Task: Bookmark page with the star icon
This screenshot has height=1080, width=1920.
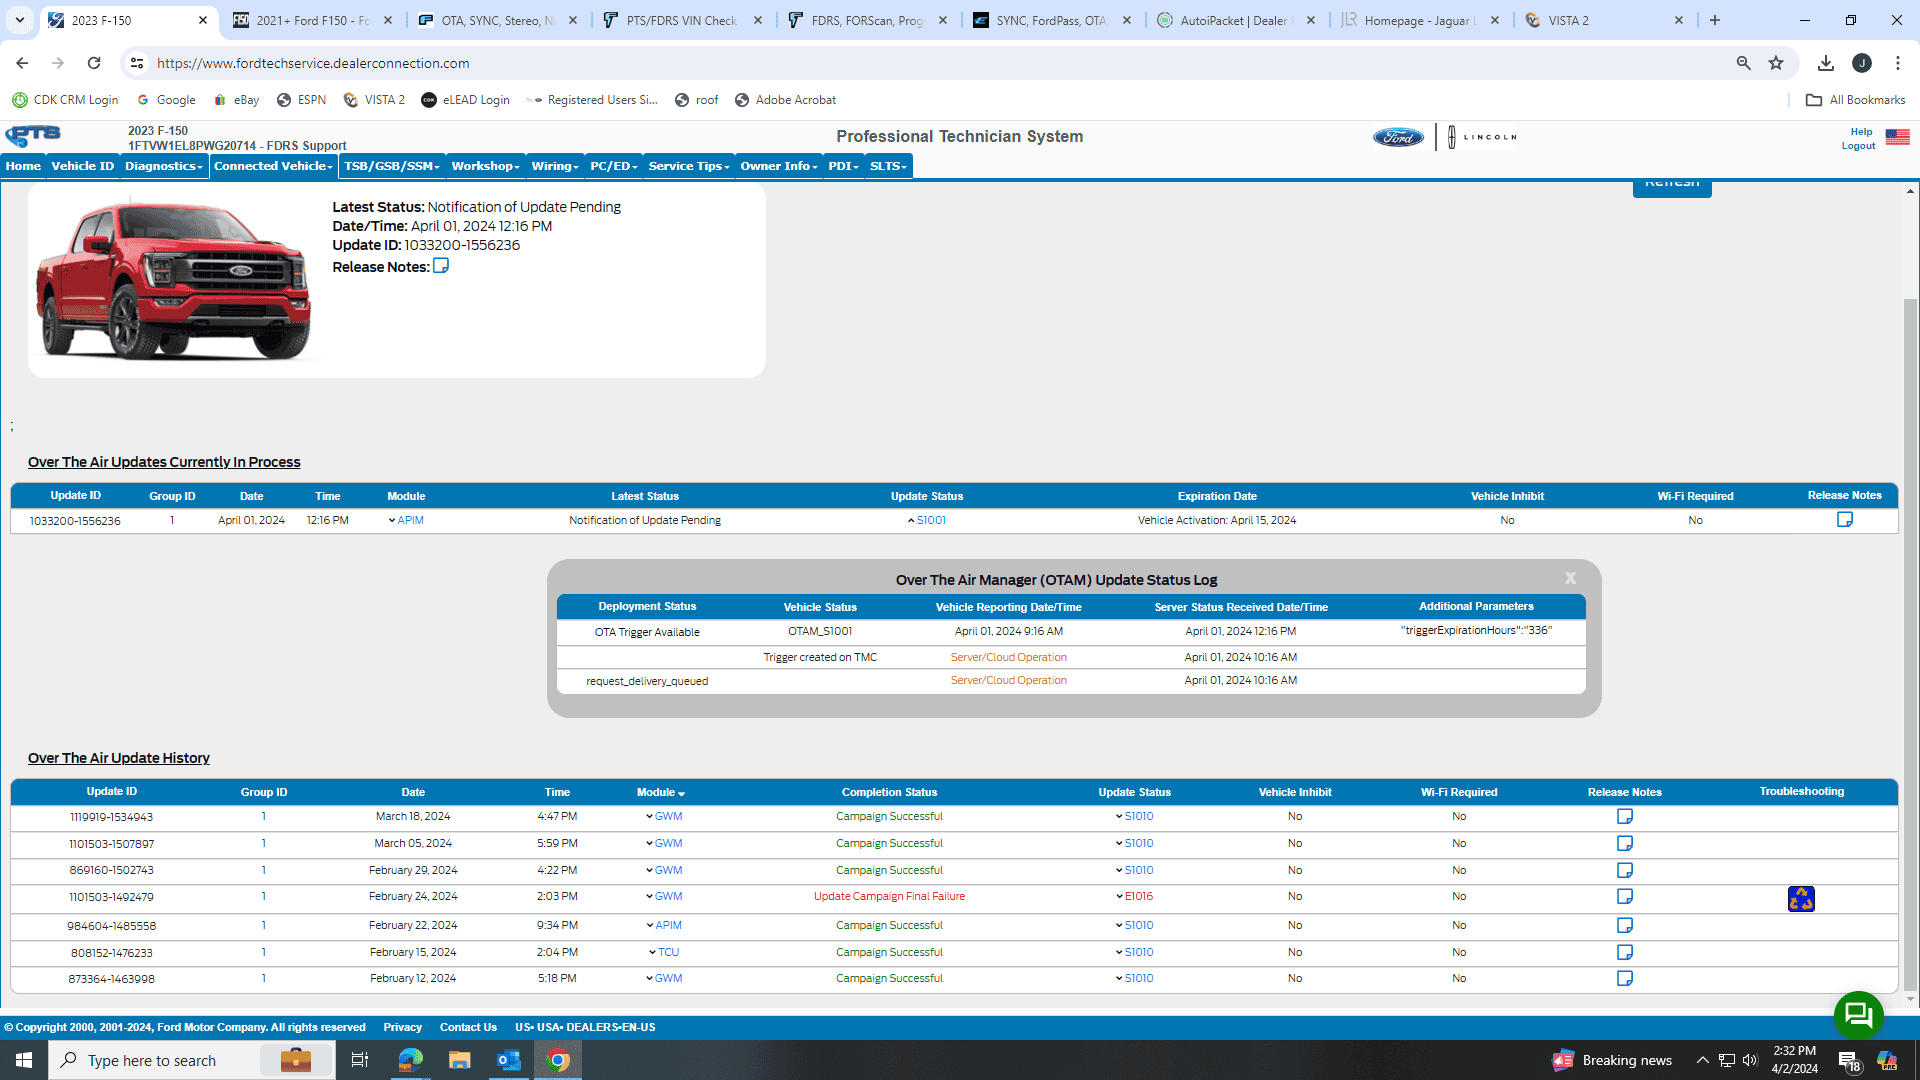Action: pyautogui.click(x=1776, y=63)
